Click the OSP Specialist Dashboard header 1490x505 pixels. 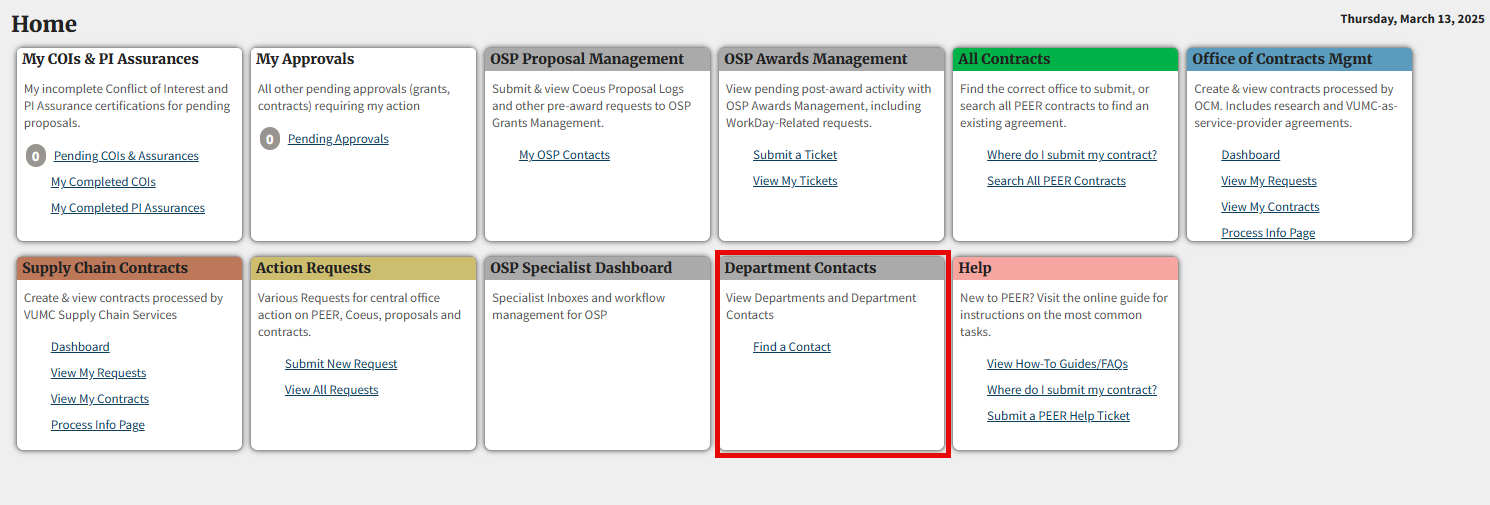click(598, 268)
